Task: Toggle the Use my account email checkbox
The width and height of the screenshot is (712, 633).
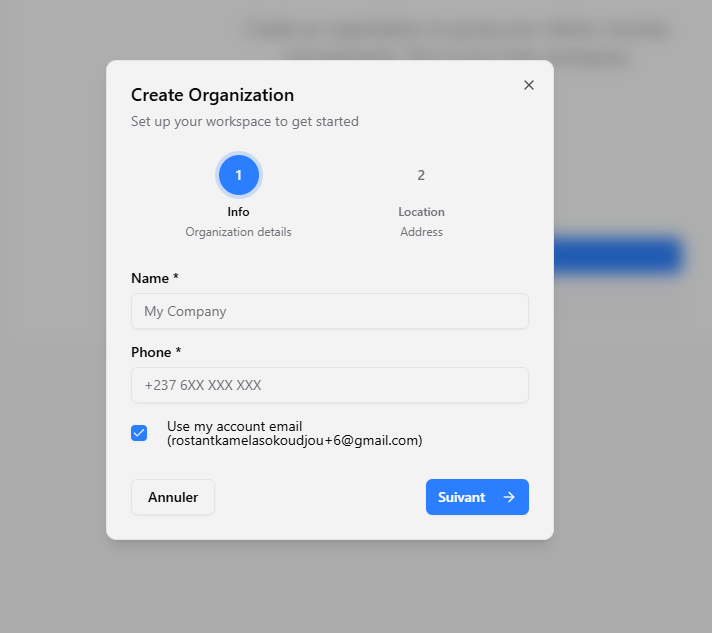Action: (139, 433)
